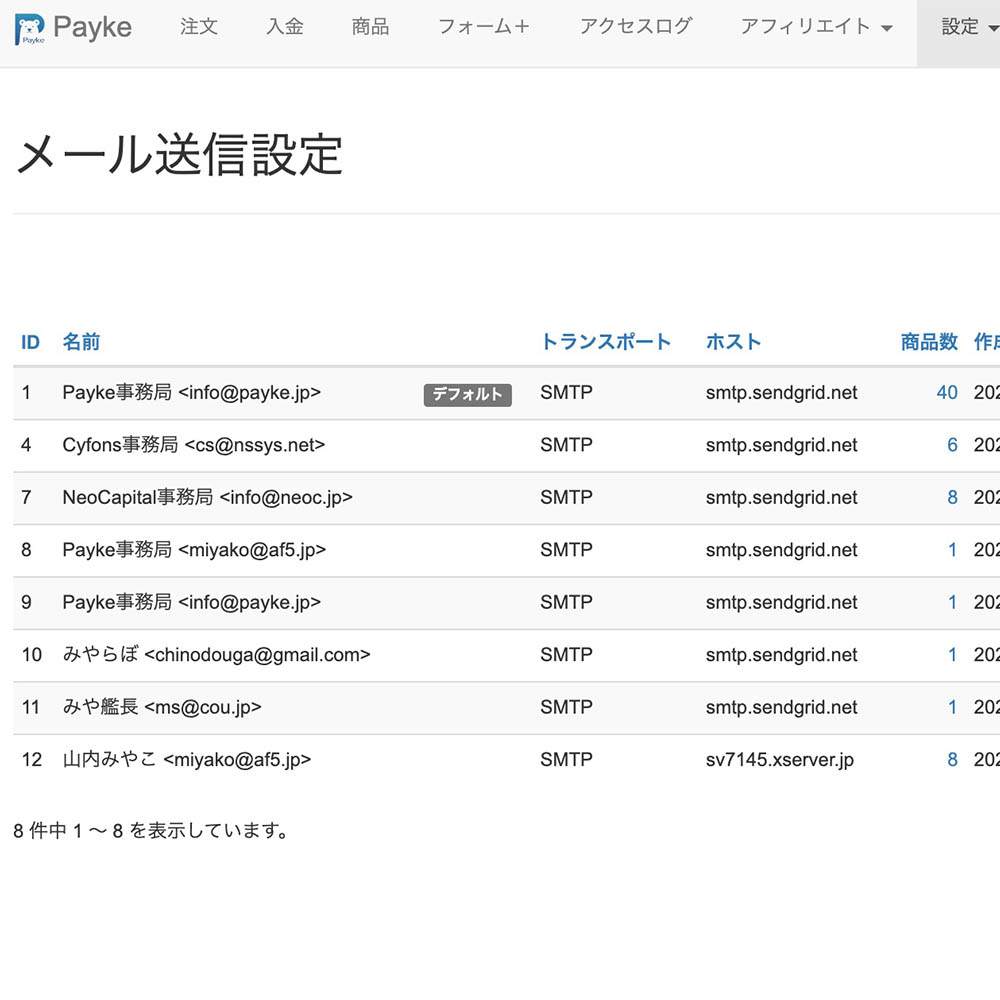Open the アクセスログ page
This screenshot has width=1000, height=1000.
point(636,27)
